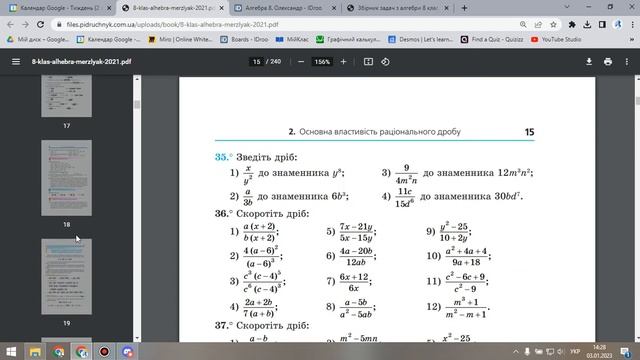640x360 pixels.
Task: Open the Miro Online Whiteboard bookmark
Action: (x=181, y=39)
